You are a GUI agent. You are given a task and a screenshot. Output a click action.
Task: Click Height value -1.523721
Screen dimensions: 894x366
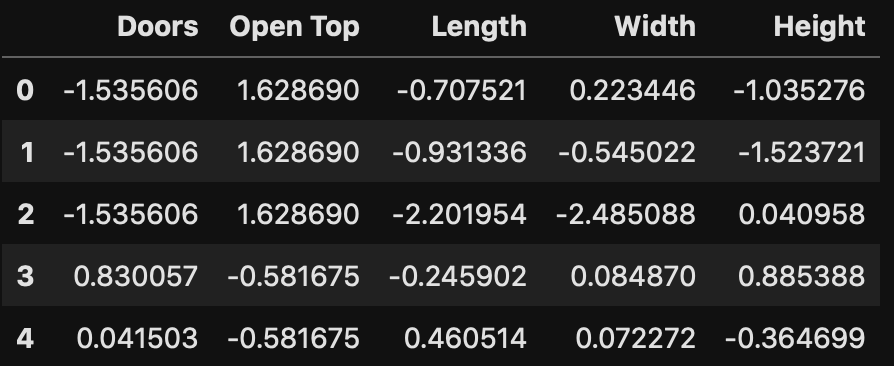tap(802, 152)
